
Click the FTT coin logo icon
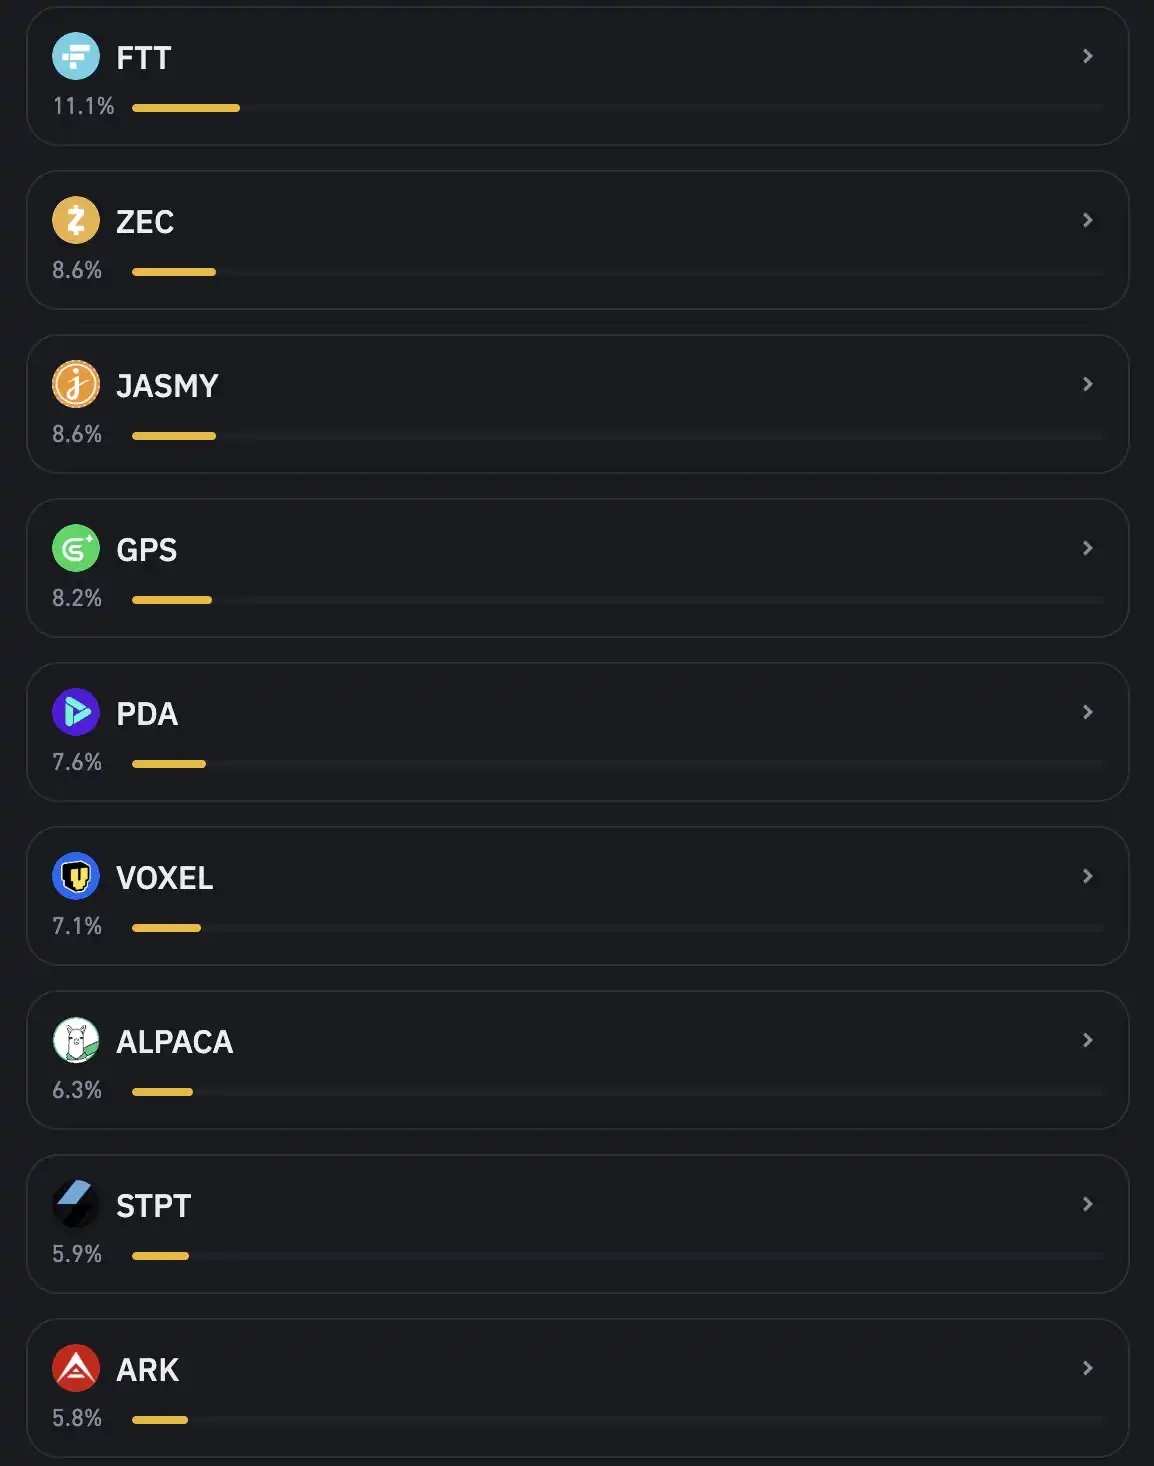(76, 57)
